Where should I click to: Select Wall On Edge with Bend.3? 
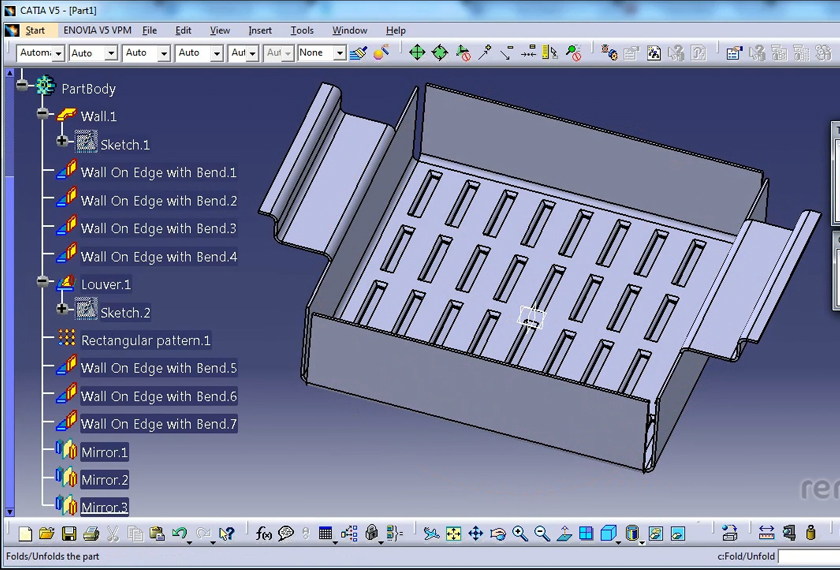[158, 228]
